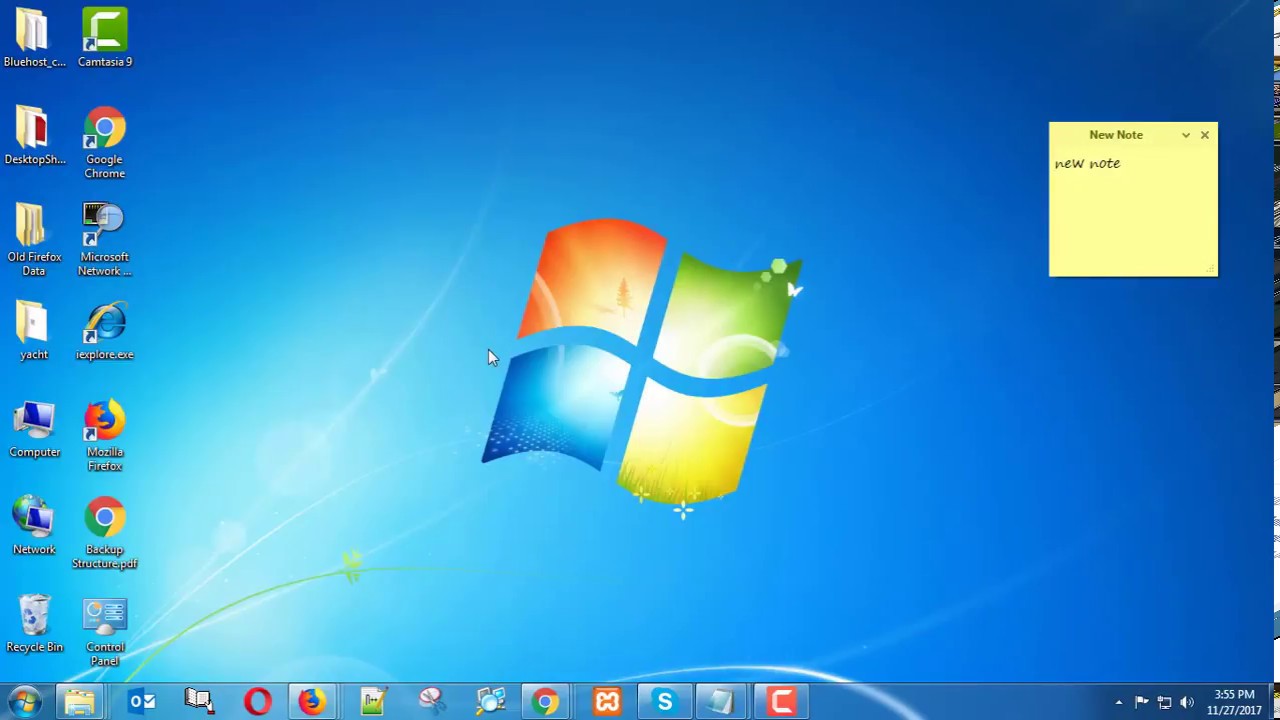Open Skype from the taskbar
Screen dimensions: 1280x720
click(x=665, y=701)
